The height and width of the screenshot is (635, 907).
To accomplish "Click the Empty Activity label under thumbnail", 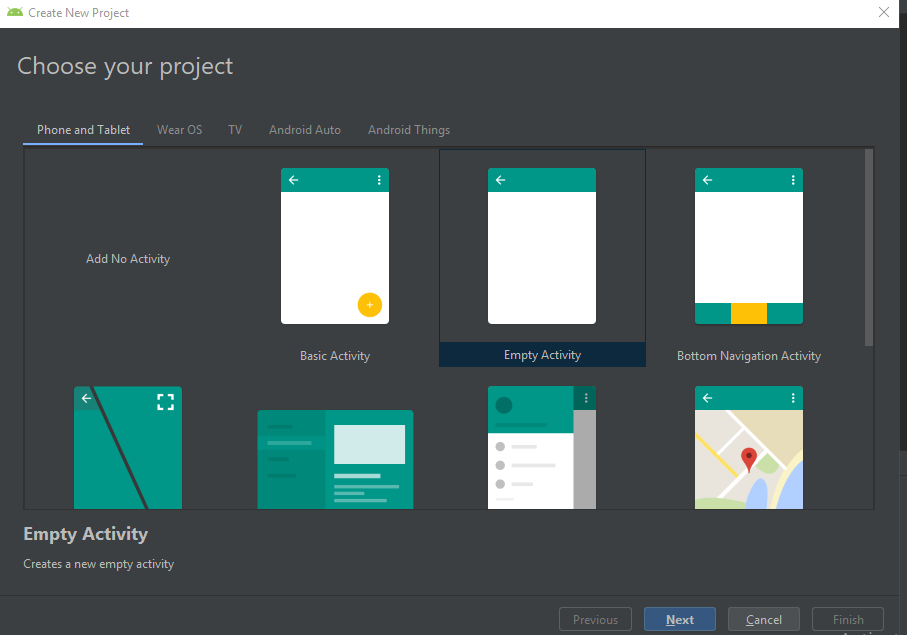I will tap(542, 355).
